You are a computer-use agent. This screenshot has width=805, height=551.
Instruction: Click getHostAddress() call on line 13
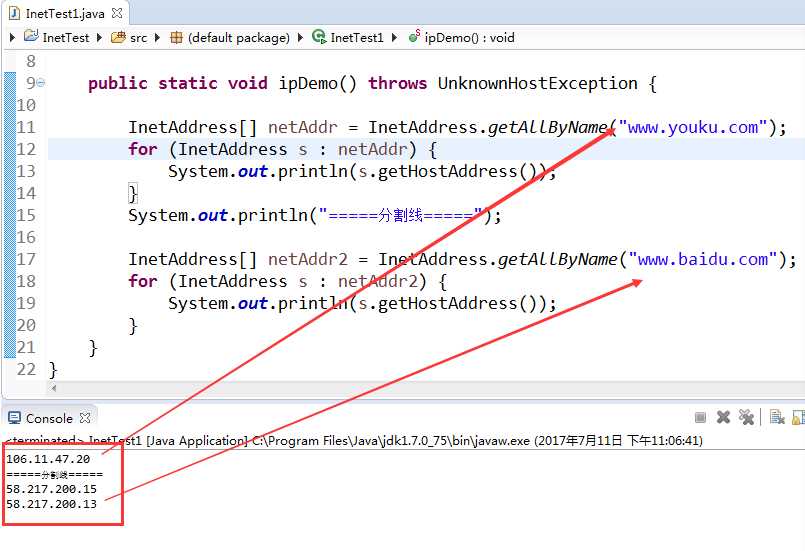point(457,171)
